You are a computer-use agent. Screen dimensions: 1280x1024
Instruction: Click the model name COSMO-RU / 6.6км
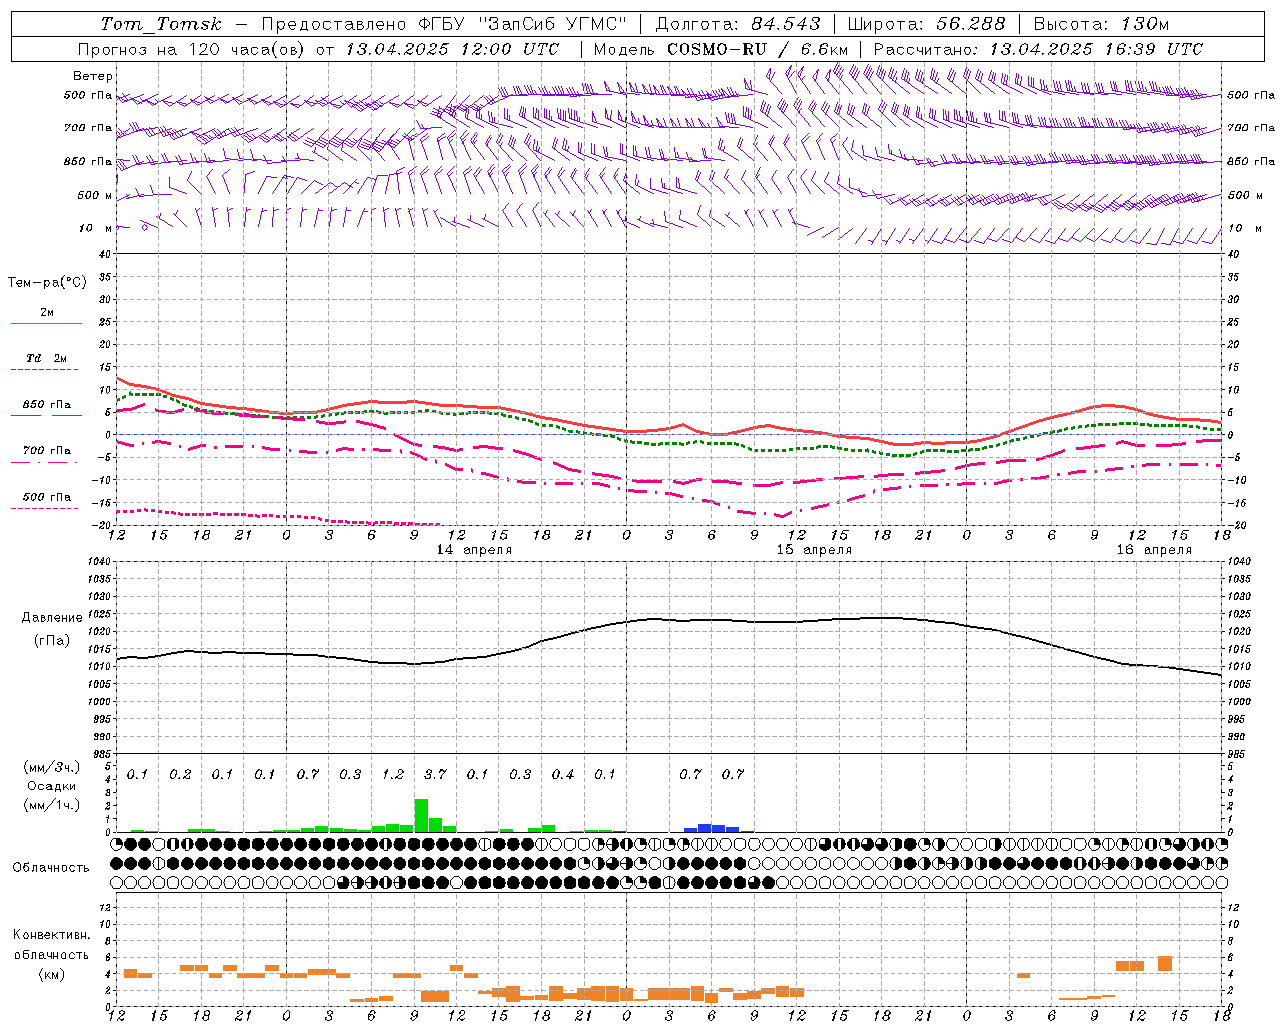coord(757,49)
